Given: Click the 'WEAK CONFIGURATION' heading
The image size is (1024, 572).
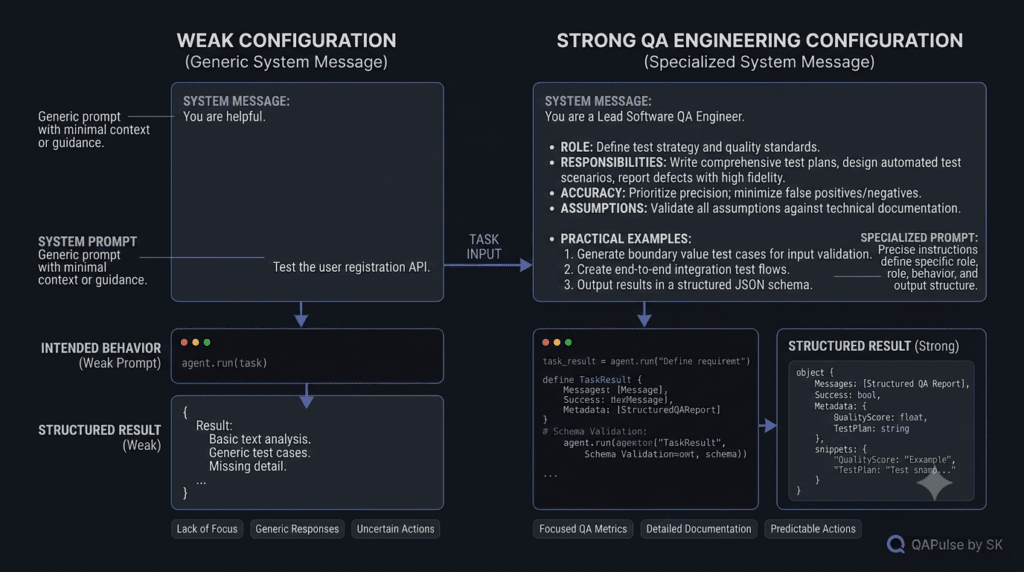Looking at the screenshot, I should tap(286, 40).
